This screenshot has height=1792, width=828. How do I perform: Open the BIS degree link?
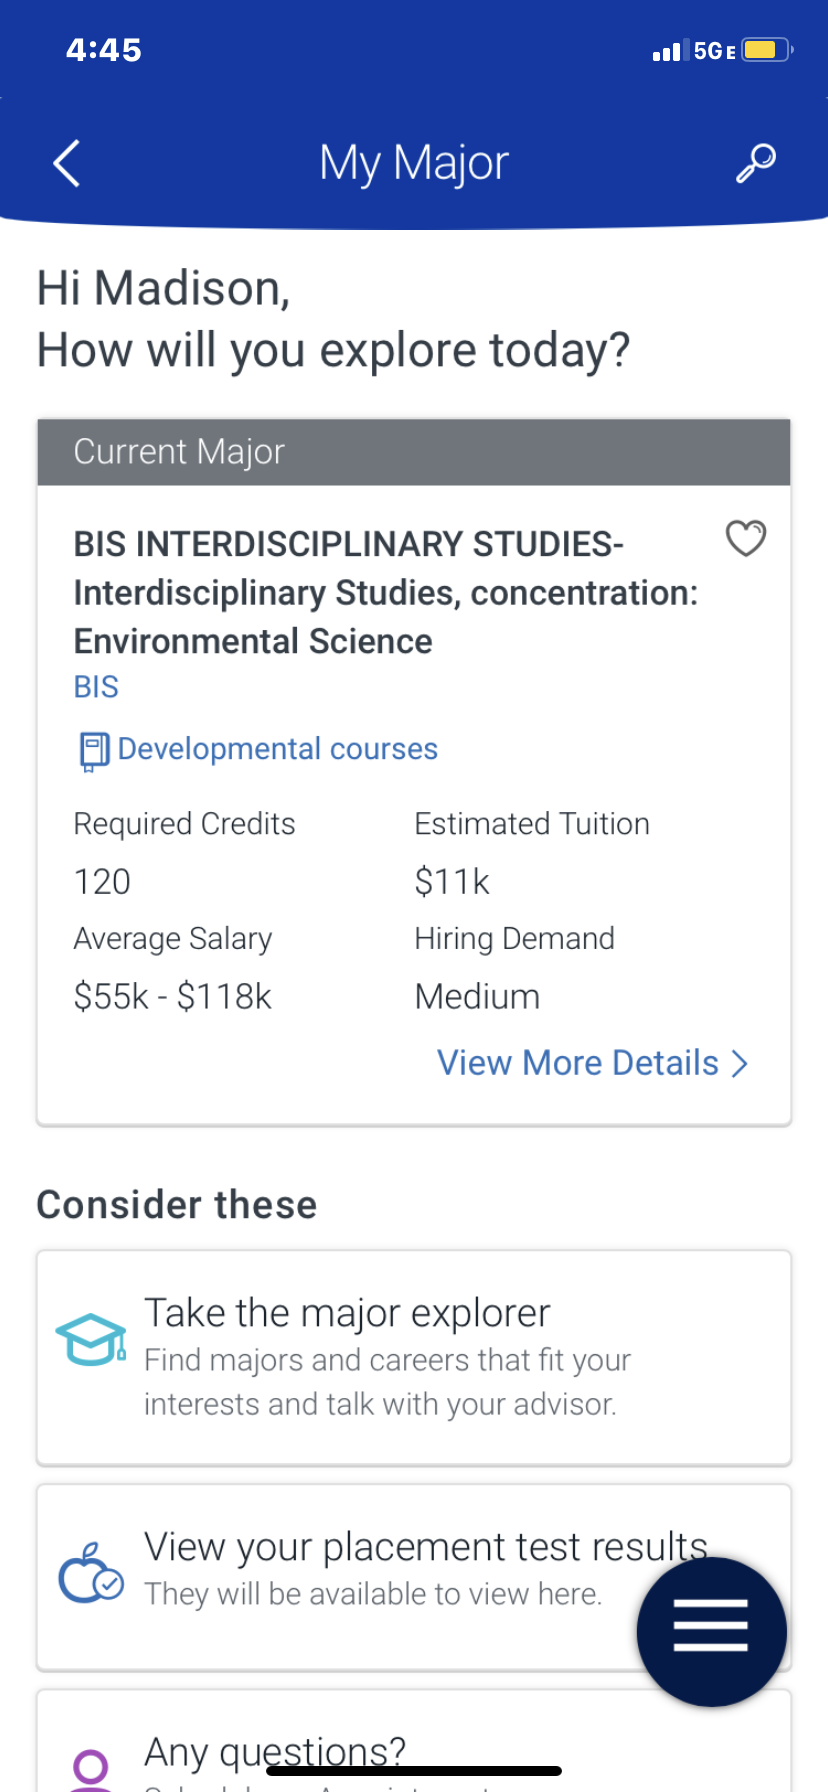[x=96, y=687]
